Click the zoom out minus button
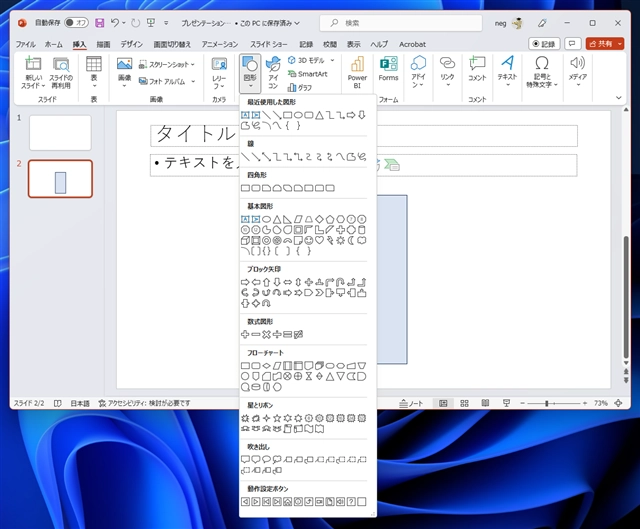This screenshot has width=640, height=529. tap(522, 403)
